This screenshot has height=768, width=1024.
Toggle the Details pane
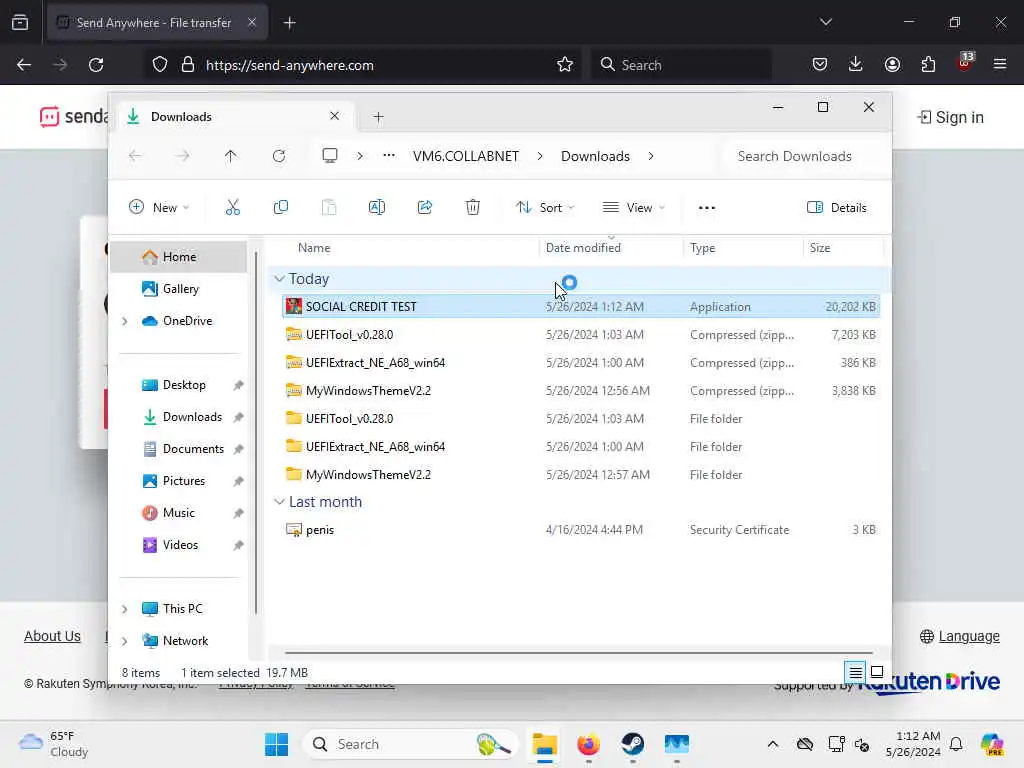tap(837, 208)
